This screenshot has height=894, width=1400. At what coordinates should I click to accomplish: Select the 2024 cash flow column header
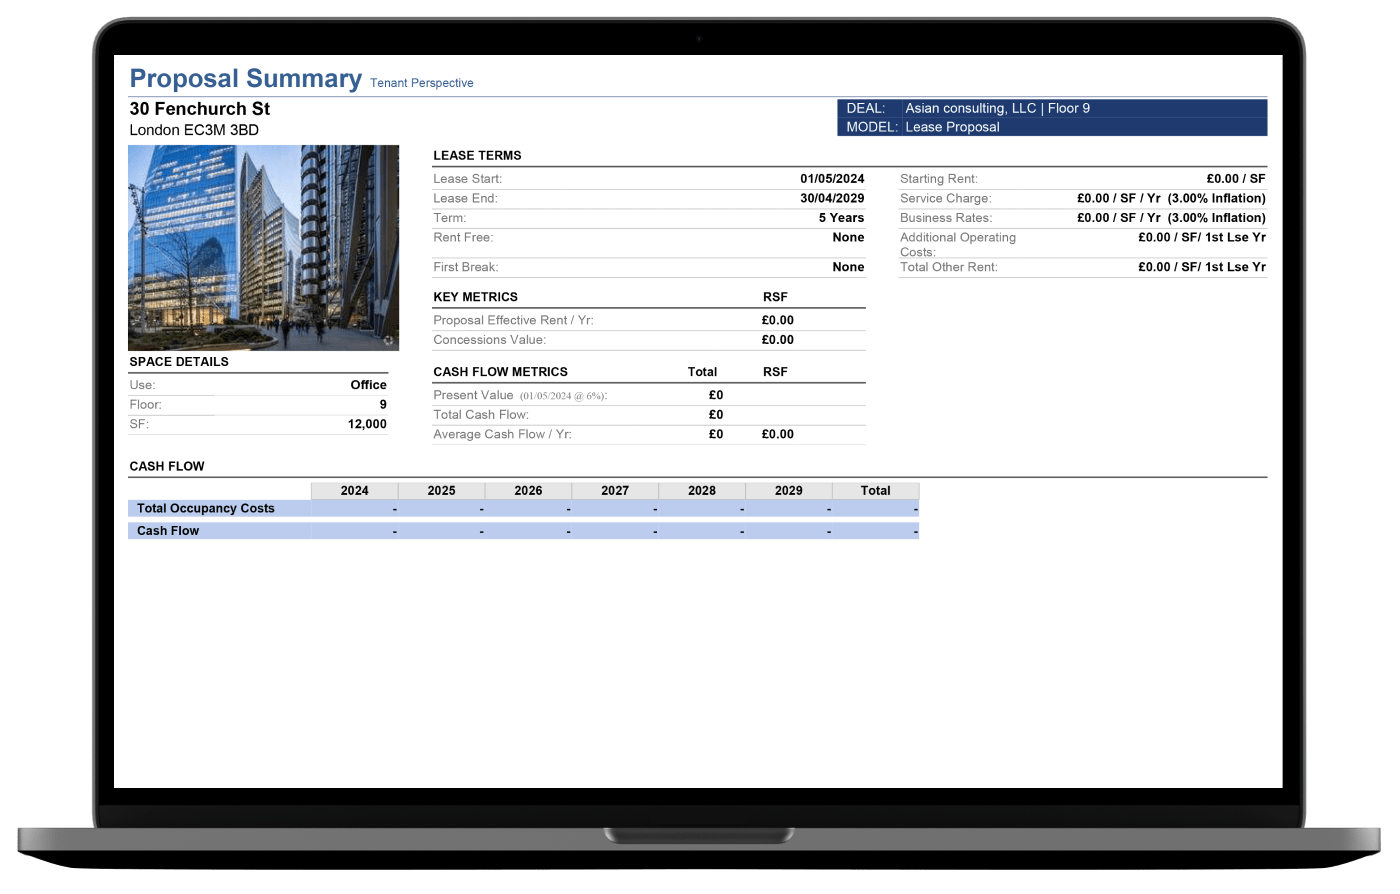pyautogui.click(x=354, y=491)
